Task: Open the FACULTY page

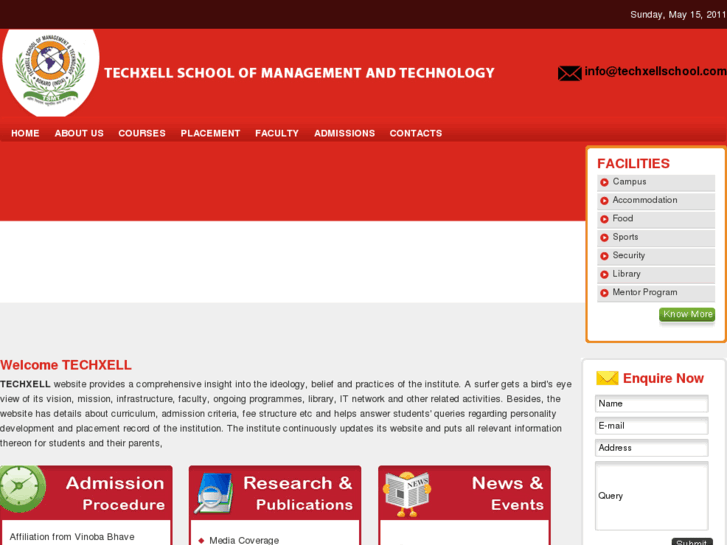Action: [x=277, y=133]
